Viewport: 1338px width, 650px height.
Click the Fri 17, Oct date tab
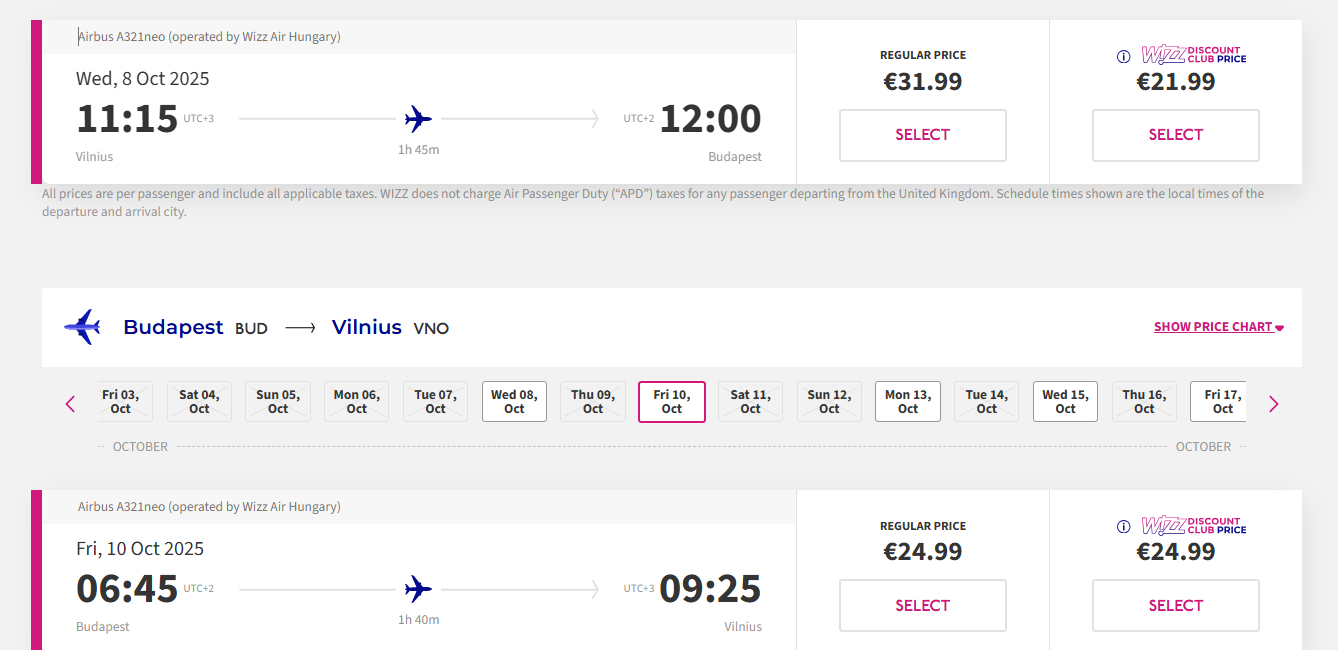click(1218, 401)
